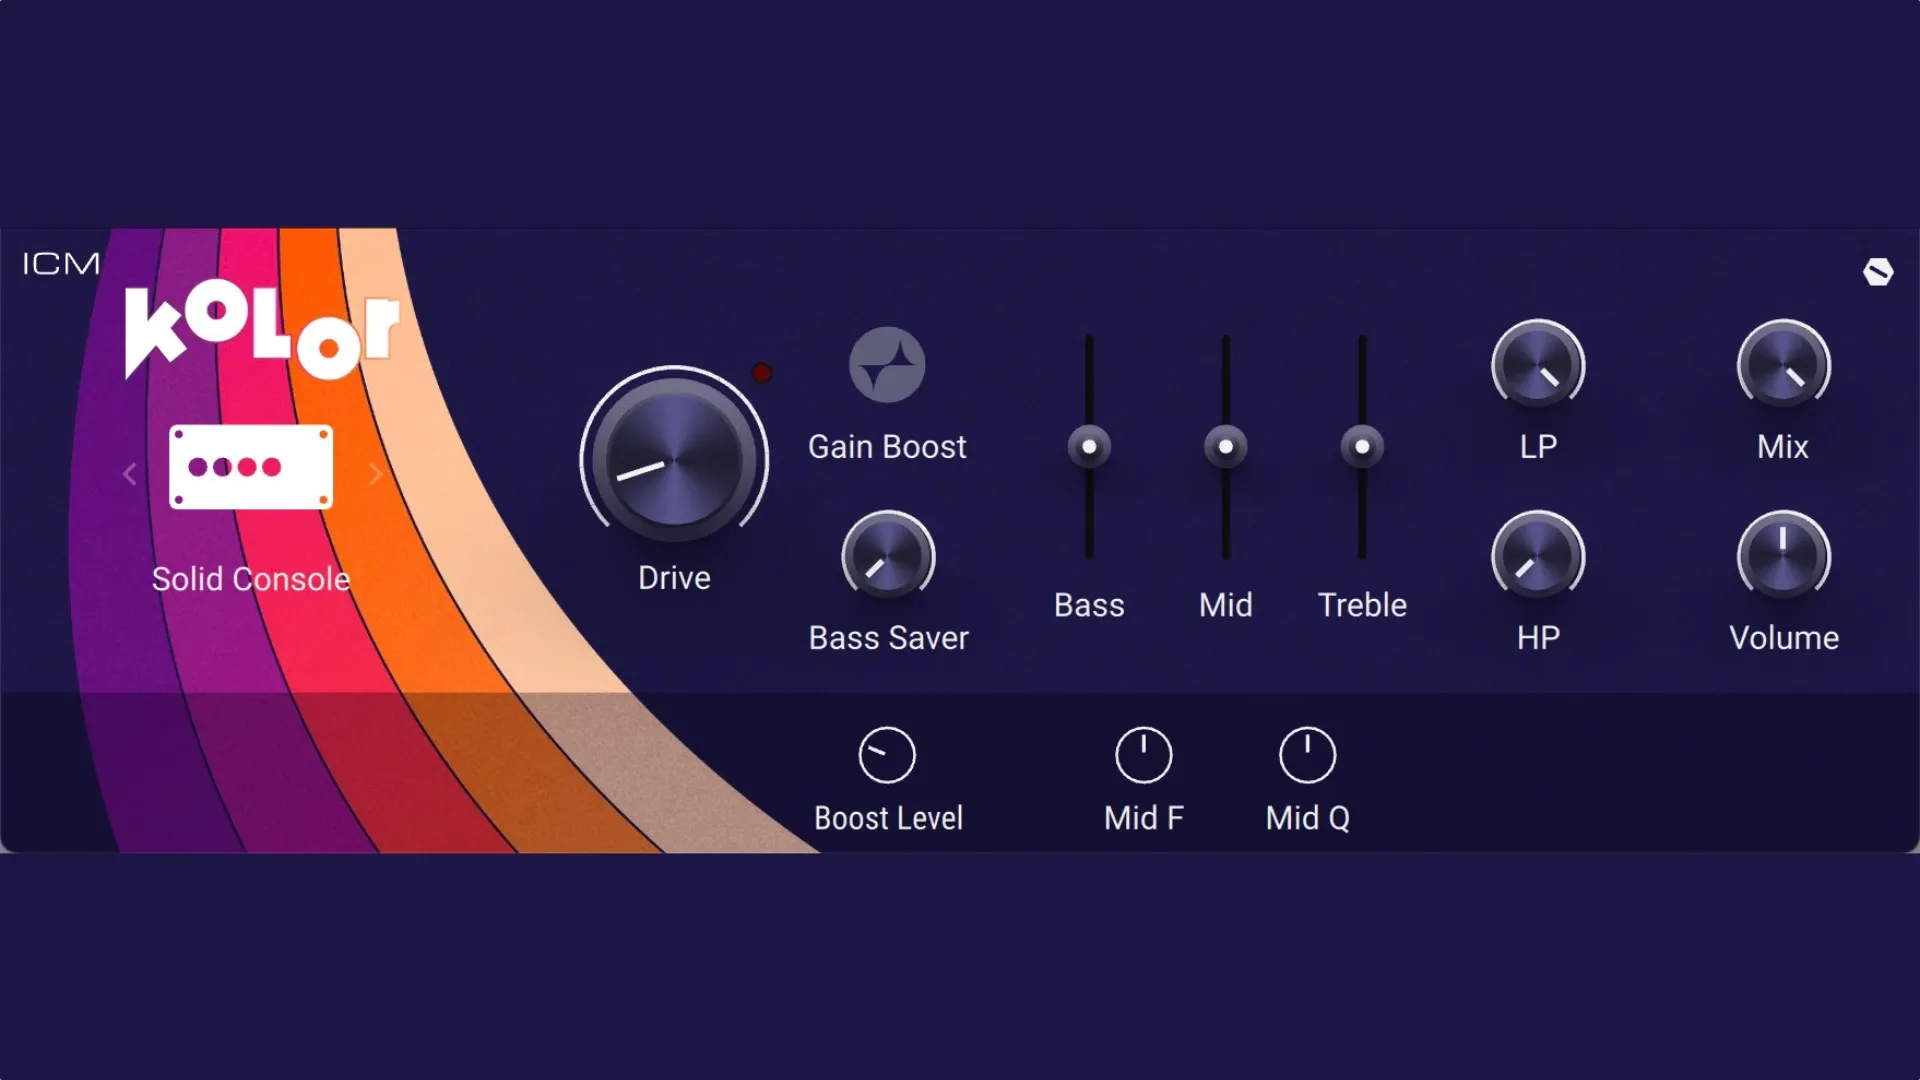The width and height of the screenshot is (1920, 1080).
Task: Click the Mid Q knob control
Action: coord(1306,753)
